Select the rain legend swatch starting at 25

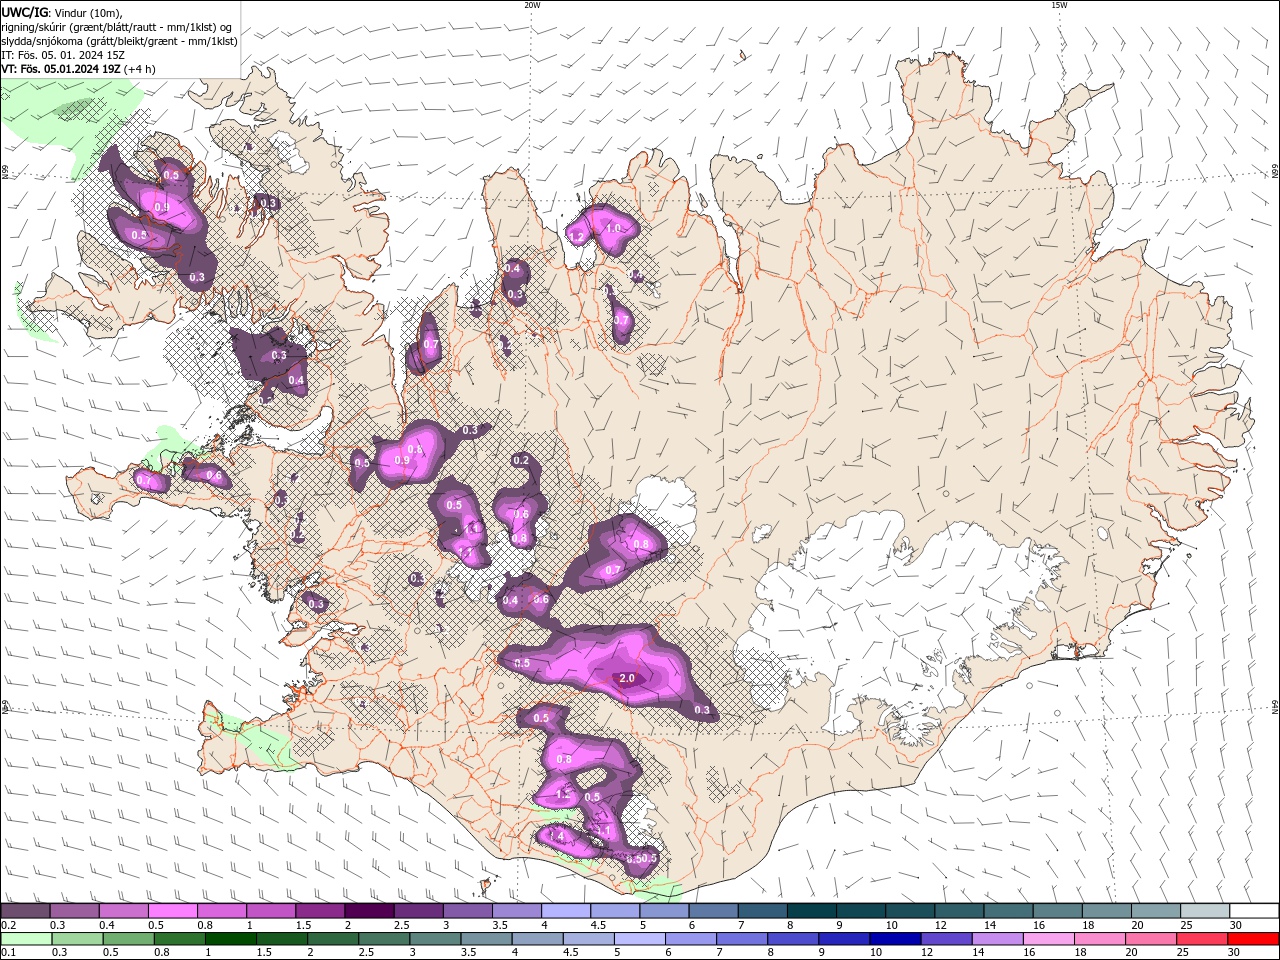1202,939
